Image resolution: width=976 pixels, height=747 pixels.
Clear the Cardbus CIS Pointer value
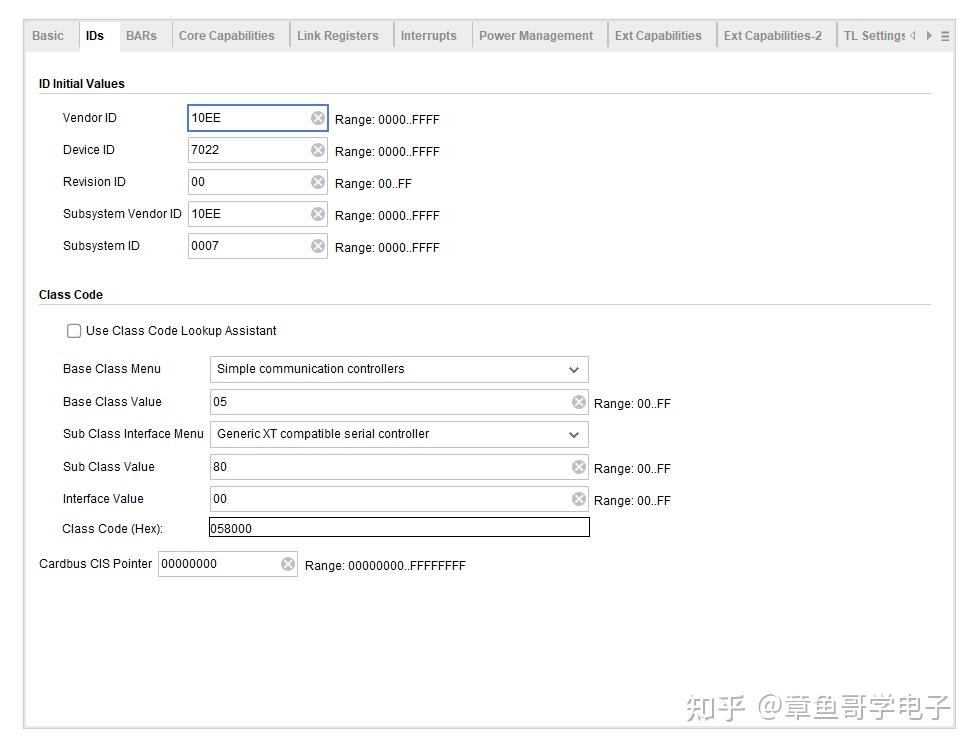(x=288, y=564)
